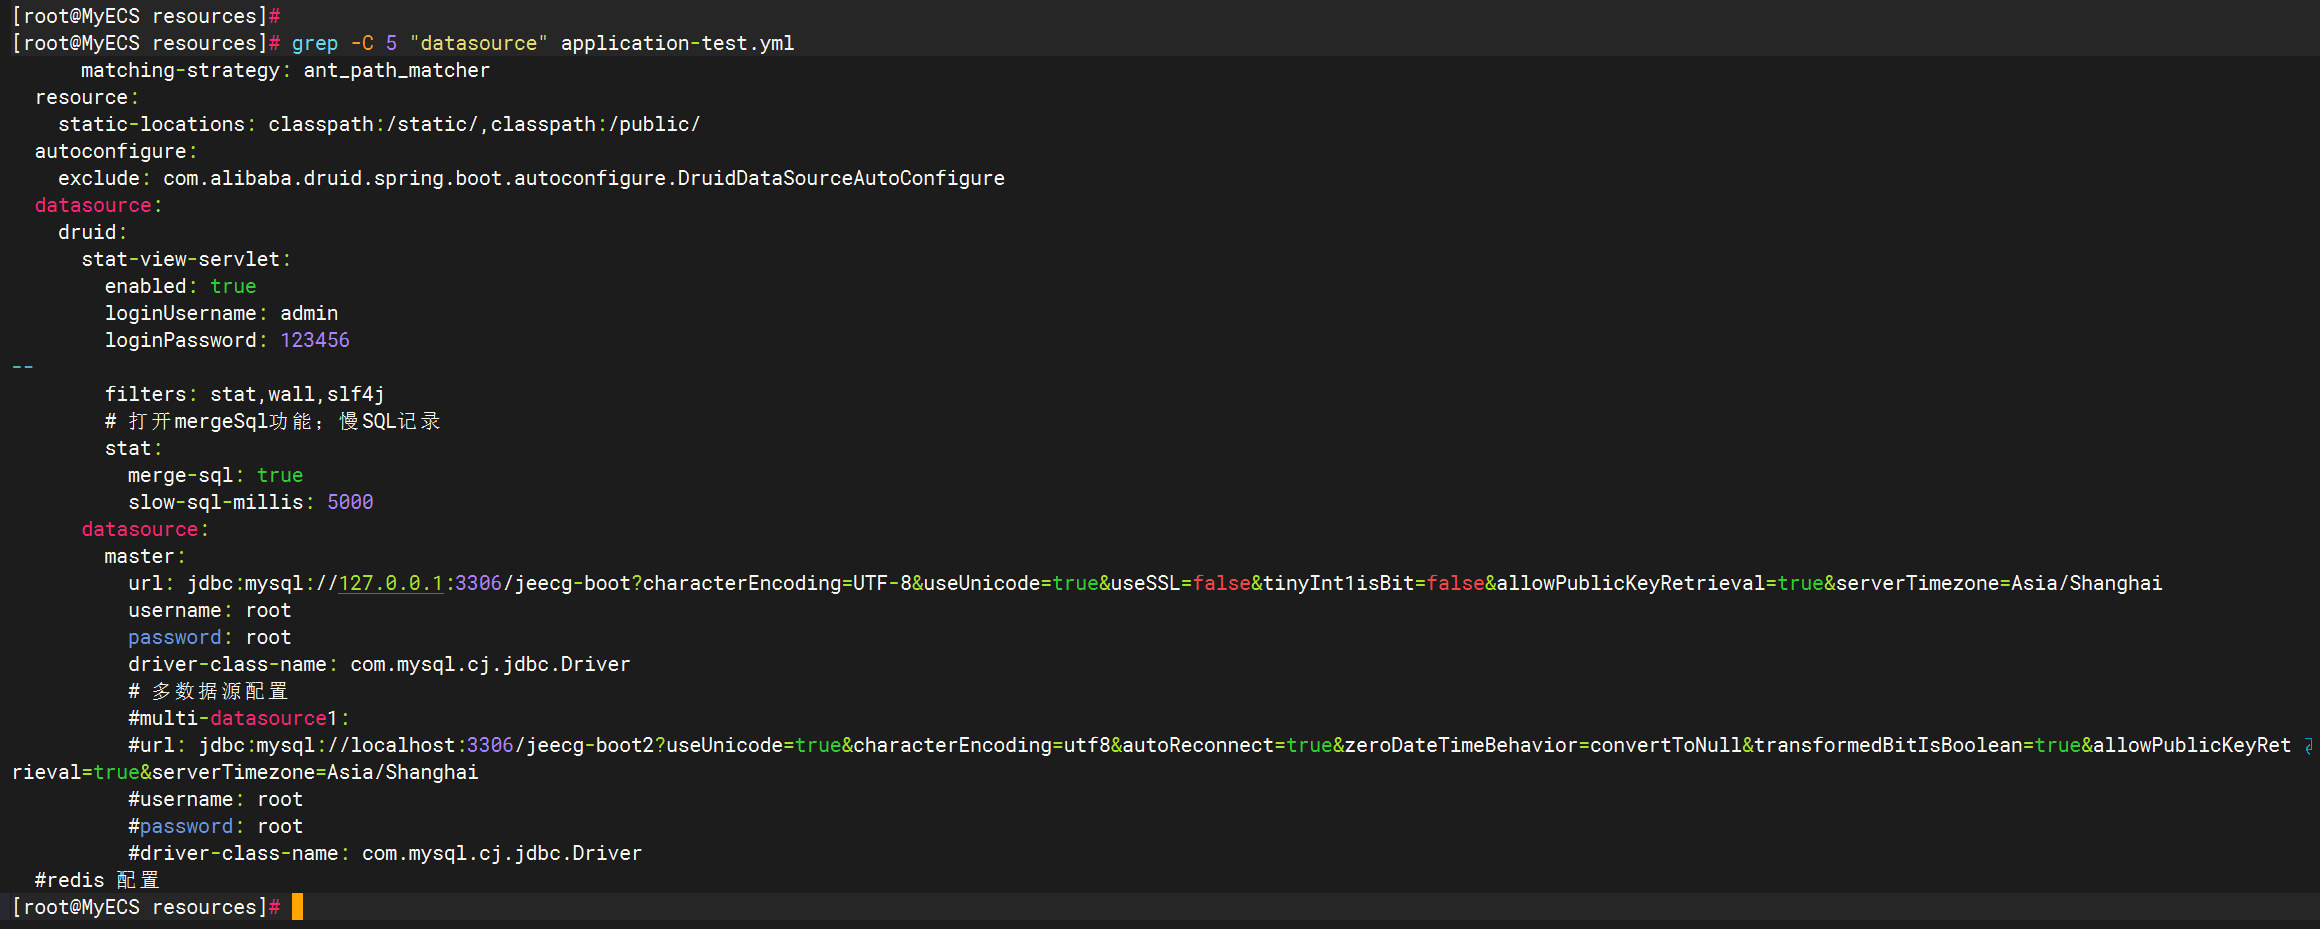Click the resource: key
Image resolution: width=2320 pixels, height=929 pixels.
tap(87, 97)
